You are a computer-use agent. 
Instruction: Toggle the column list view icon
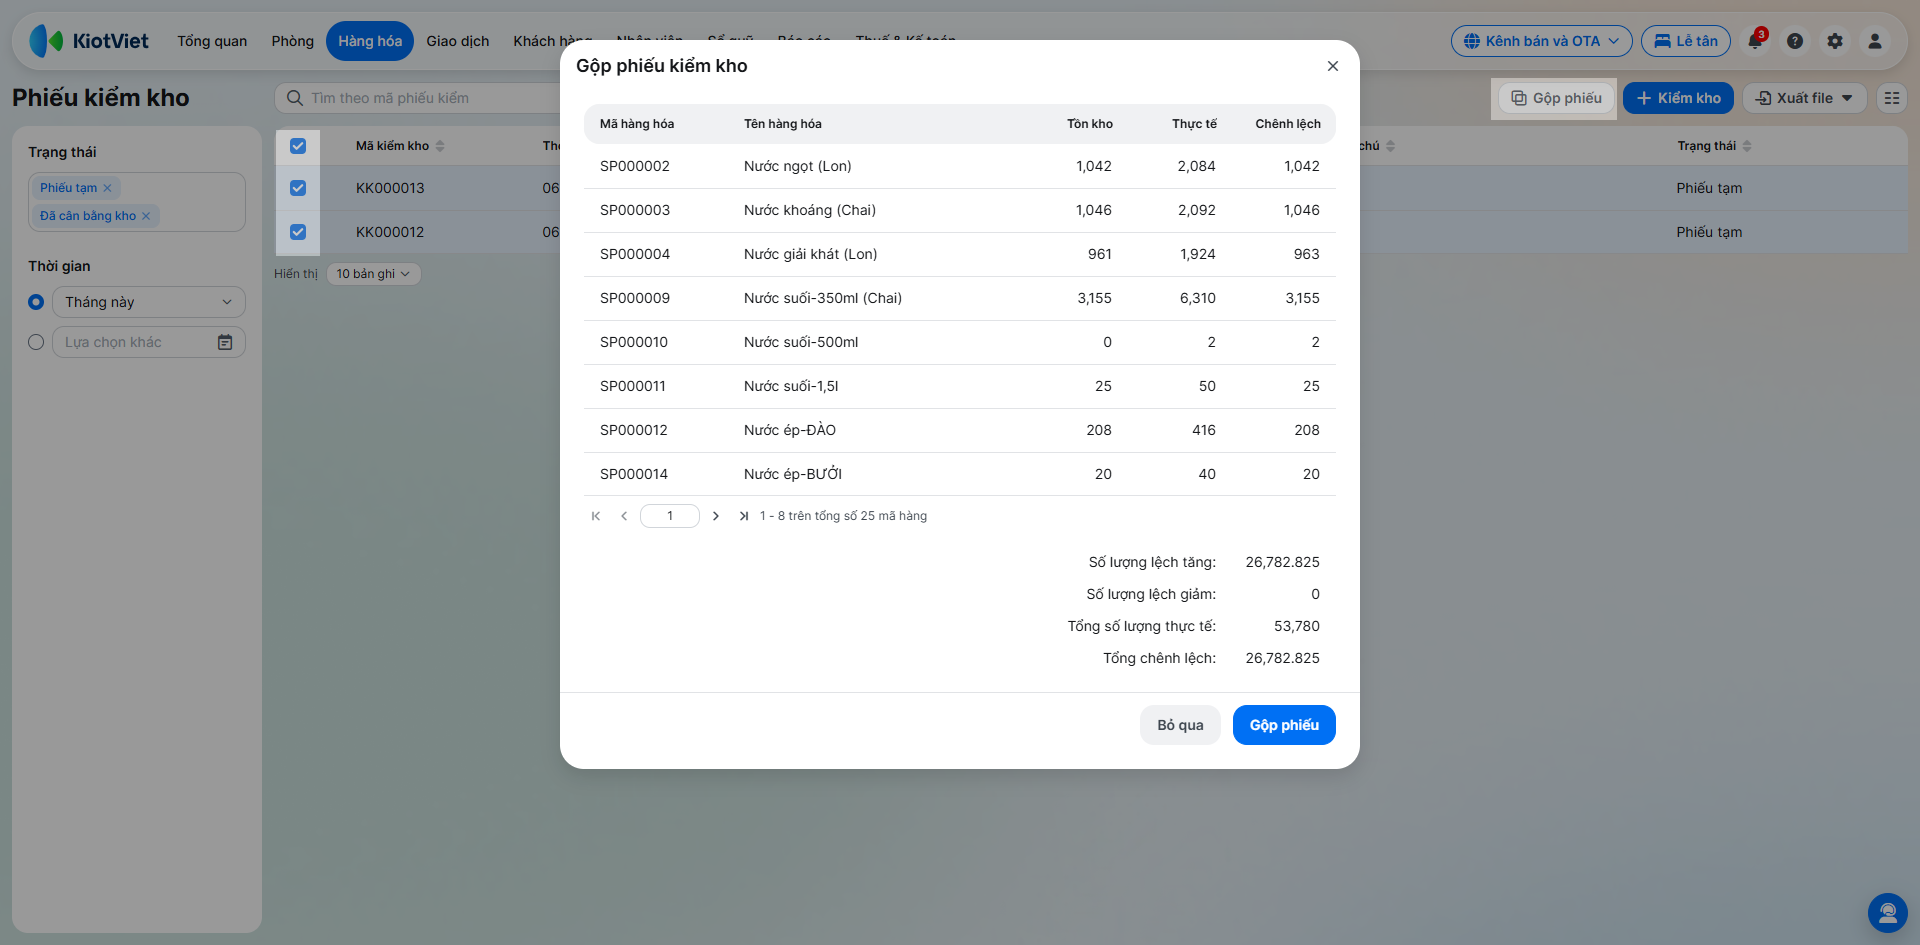click(1892, 98)
